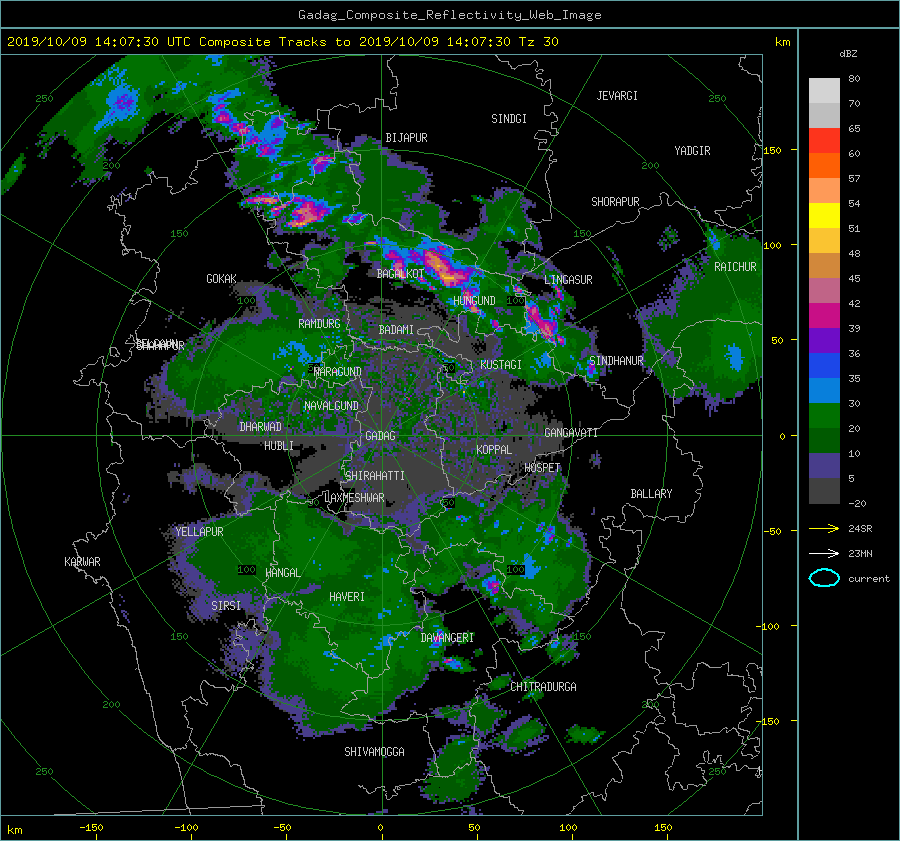Click the LINGASUR city label
The image size is (900, 841).
tap(568, 280)
